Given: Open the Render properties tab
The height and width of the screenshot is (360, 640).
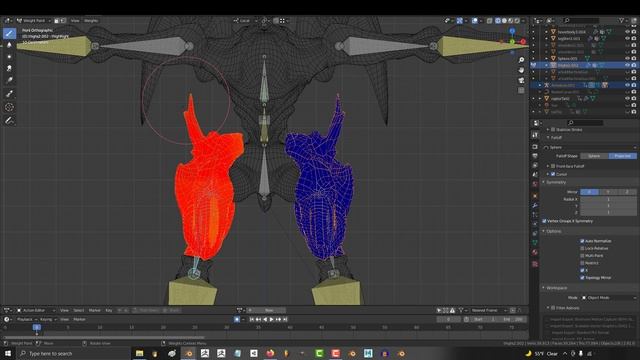Looking at the screenshot, I should (535, 147).
